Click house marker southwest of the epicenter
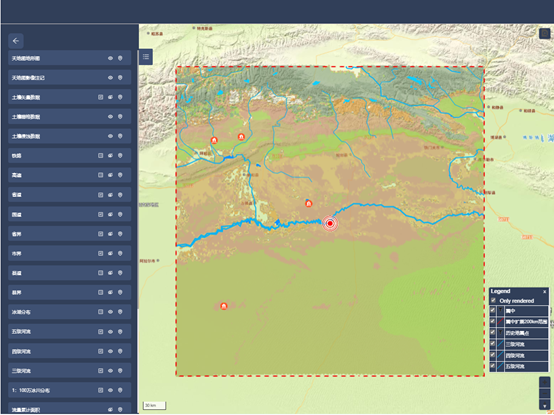Screen dimensions: 554x415 [224, 306]
